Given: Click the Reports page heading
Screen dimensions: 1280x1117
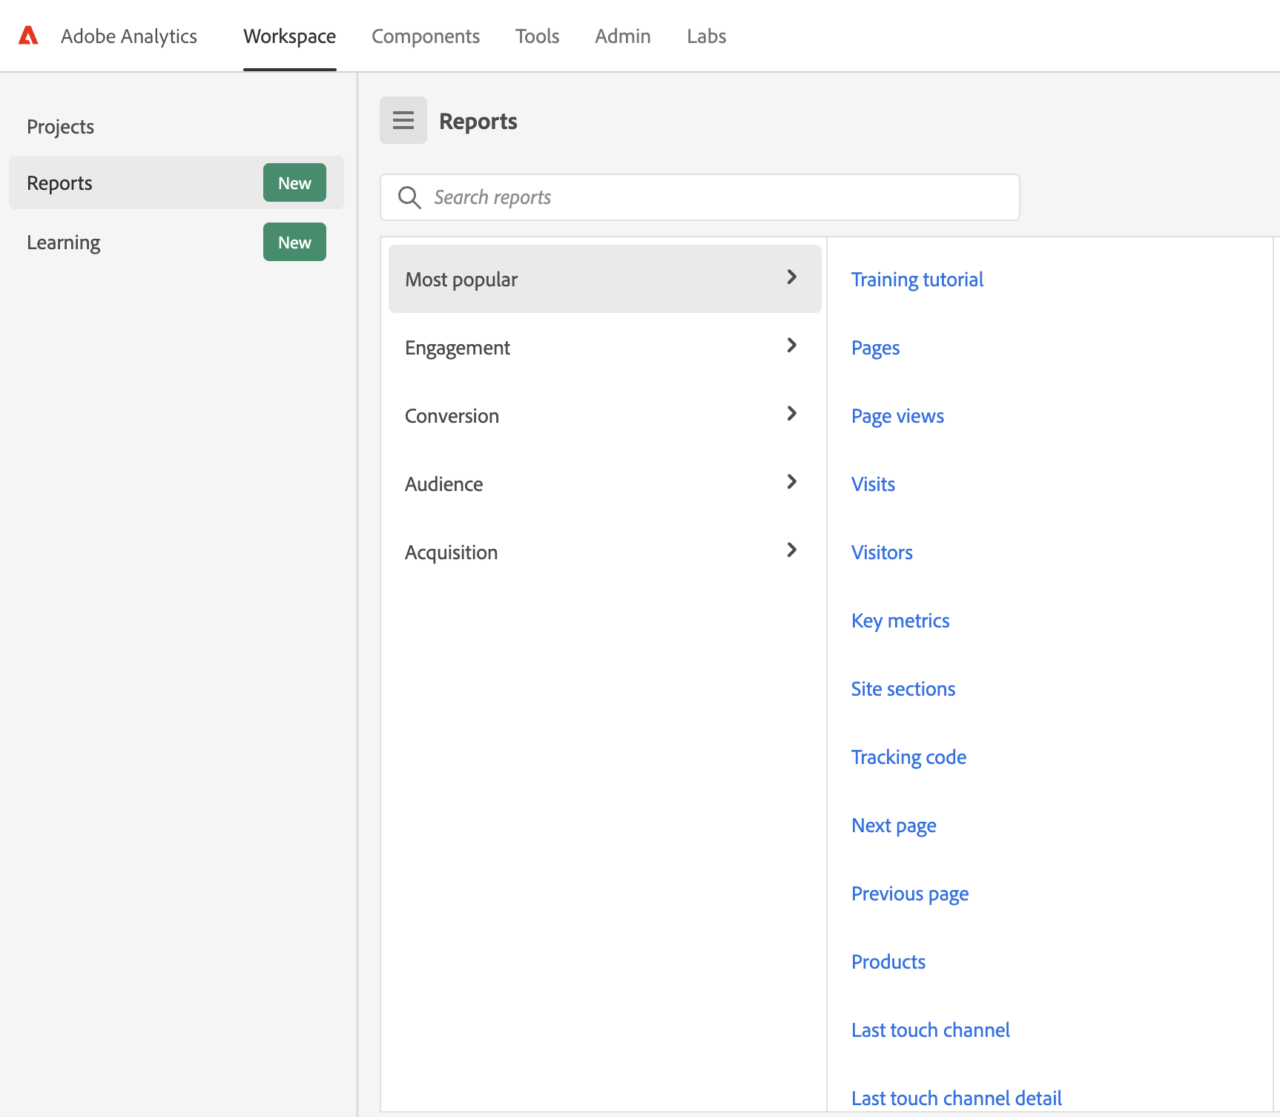Looking at the screenshot, I should (x=478, y=121).
